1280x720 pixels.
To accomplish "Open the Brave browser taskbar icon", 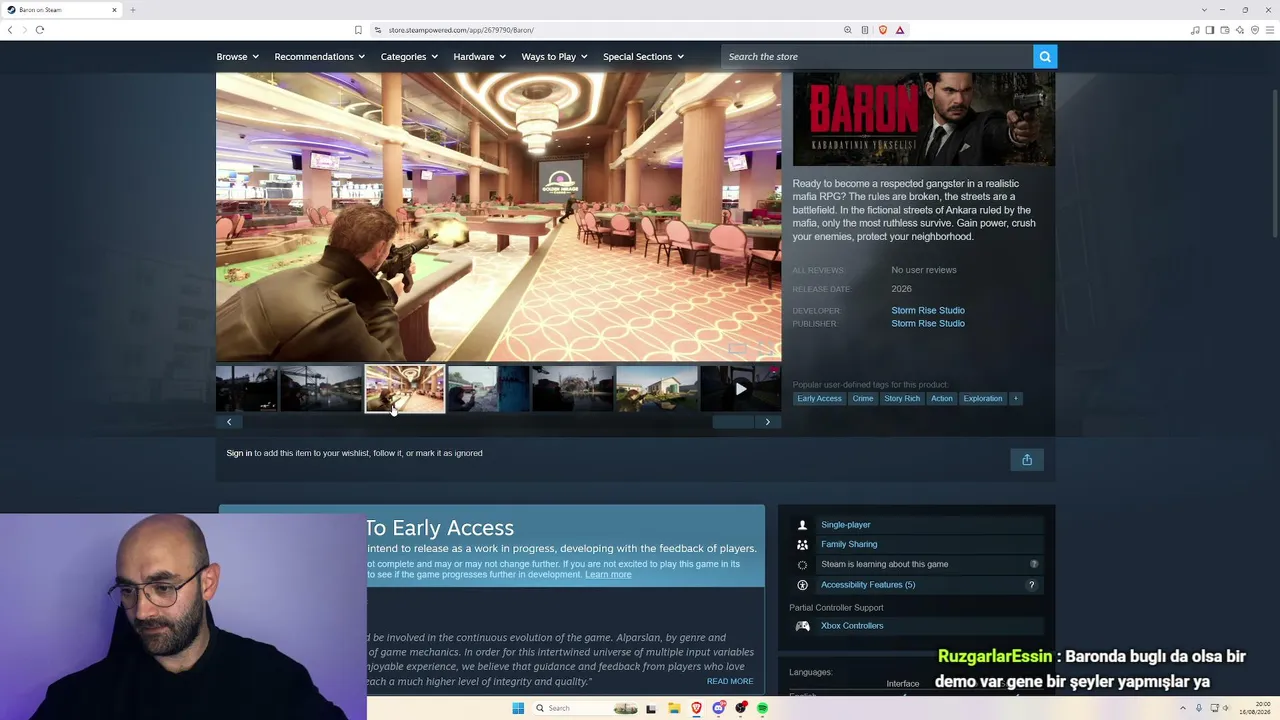I will tap(696, 708).
